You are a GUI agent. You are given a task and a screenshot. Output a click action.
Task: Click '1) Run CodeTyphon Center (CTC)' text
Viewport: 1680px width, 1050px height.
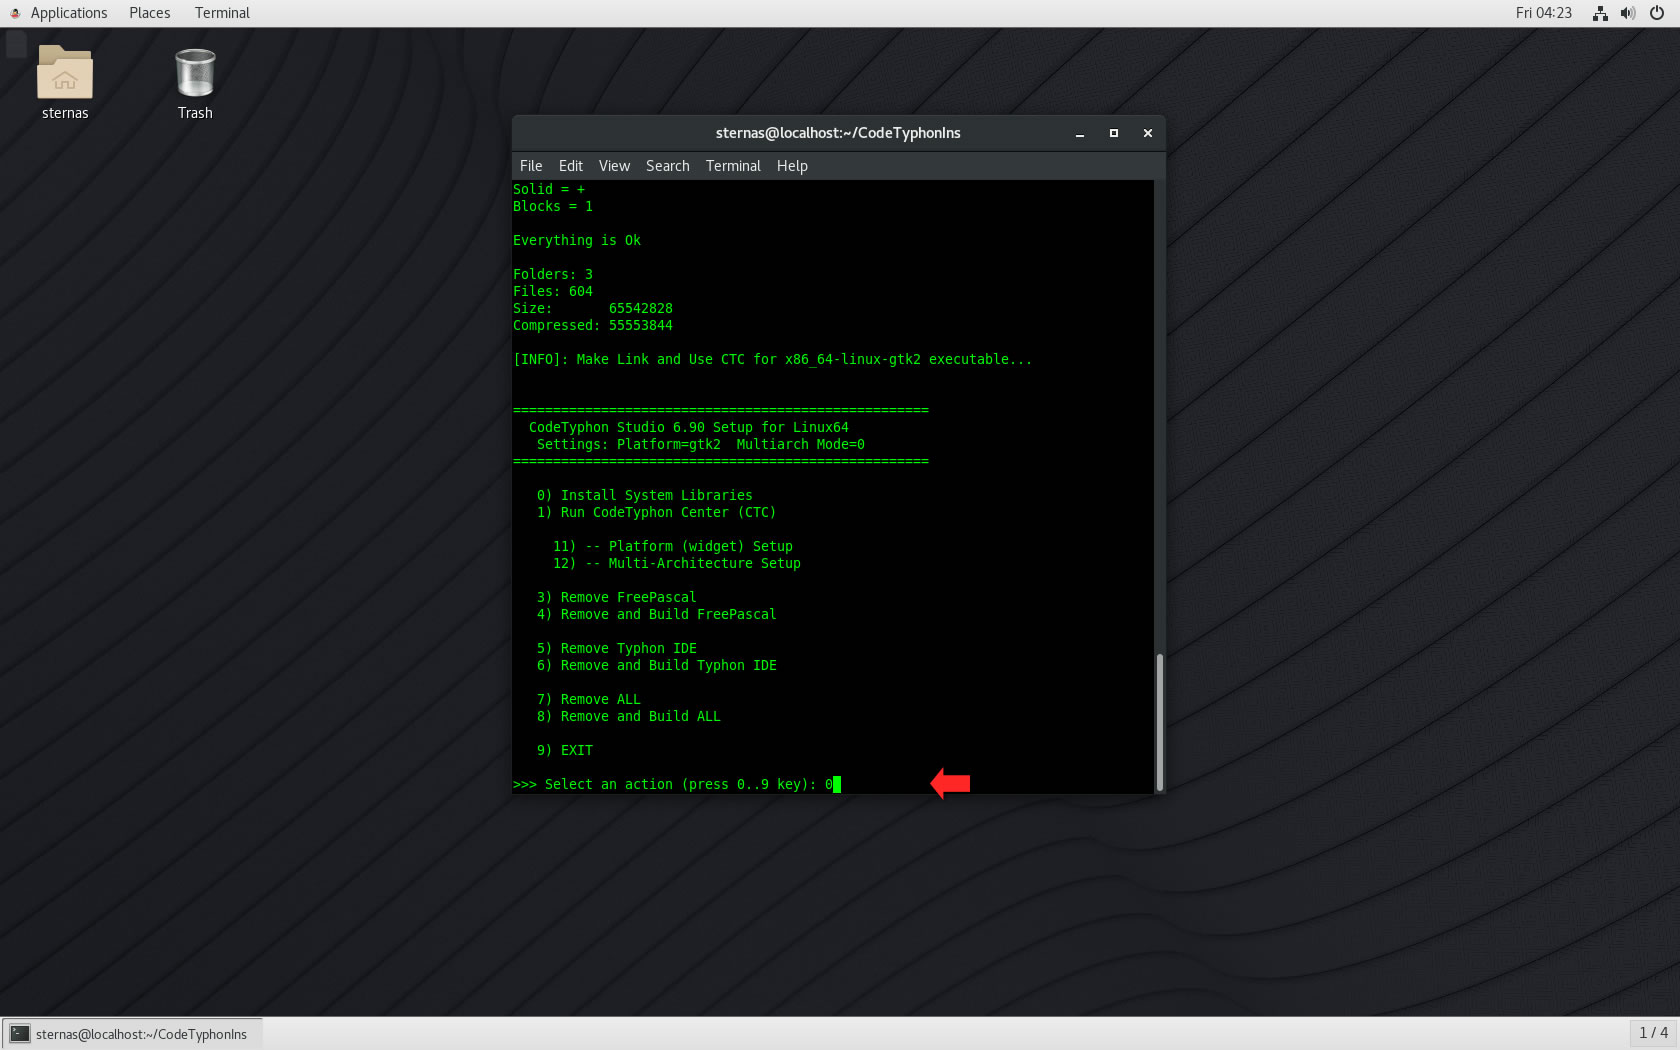point(657,512)
